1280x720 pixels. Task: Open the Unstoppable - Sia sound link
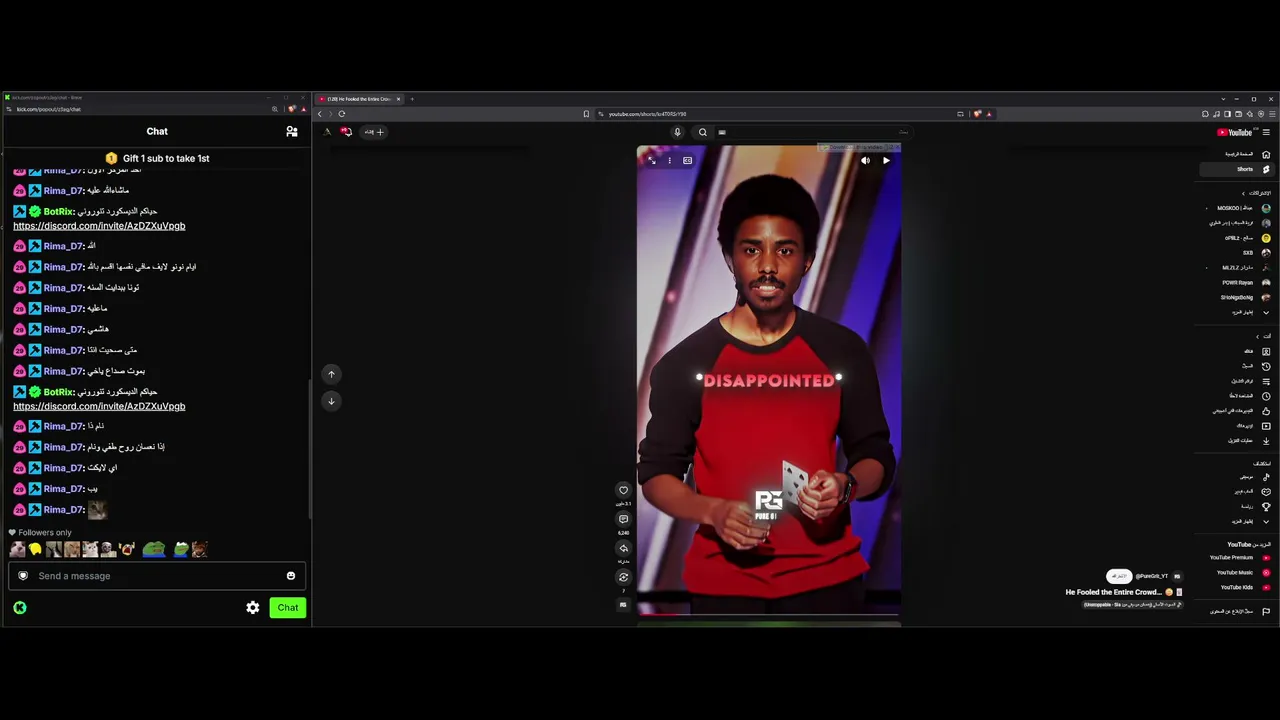(1132, 605)
